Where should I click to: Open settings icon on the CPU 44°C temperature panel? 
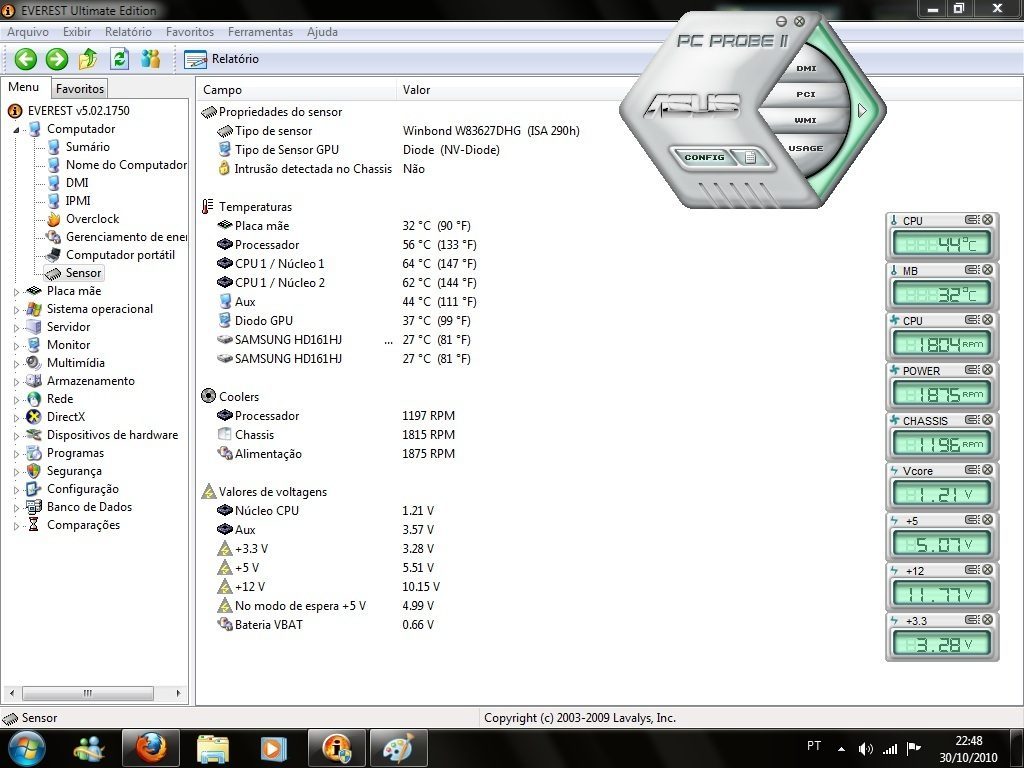[972, 220]
